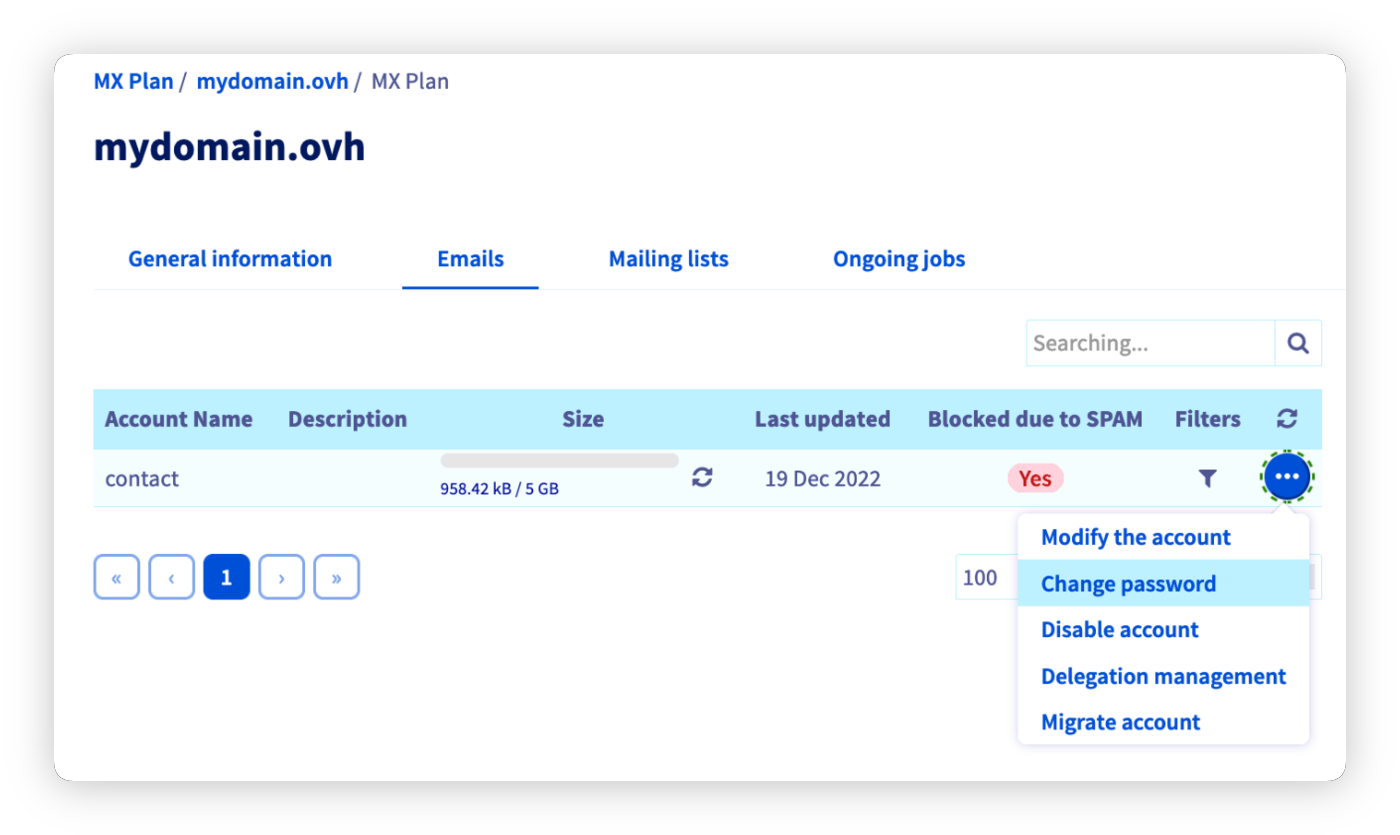Viewport: 1400px width, 835px height.
Task: Select the General information tab
Action: pyautogui.click(x=229, y=258)
